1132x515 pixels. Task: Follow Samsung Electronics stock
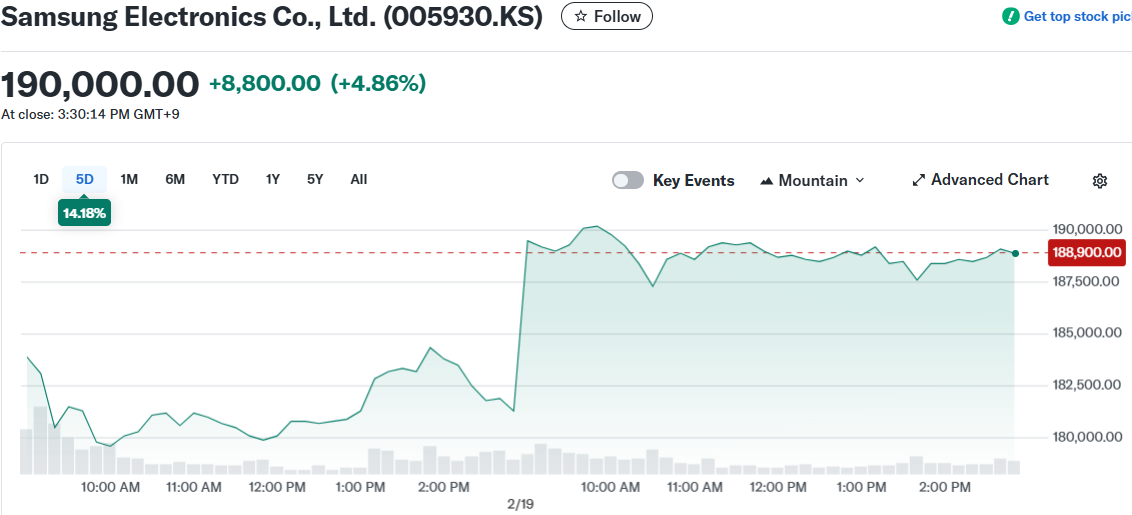[607, 17]
